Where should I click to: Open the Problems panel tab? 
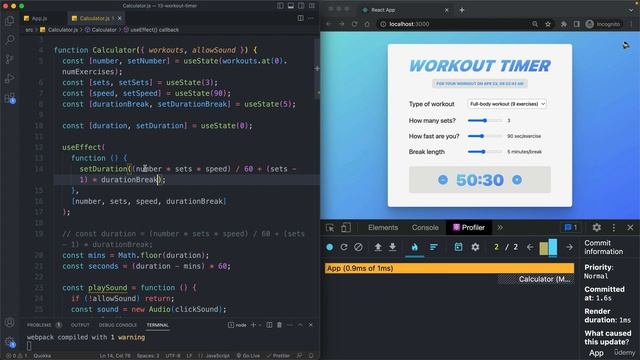(x=44, y=325)
